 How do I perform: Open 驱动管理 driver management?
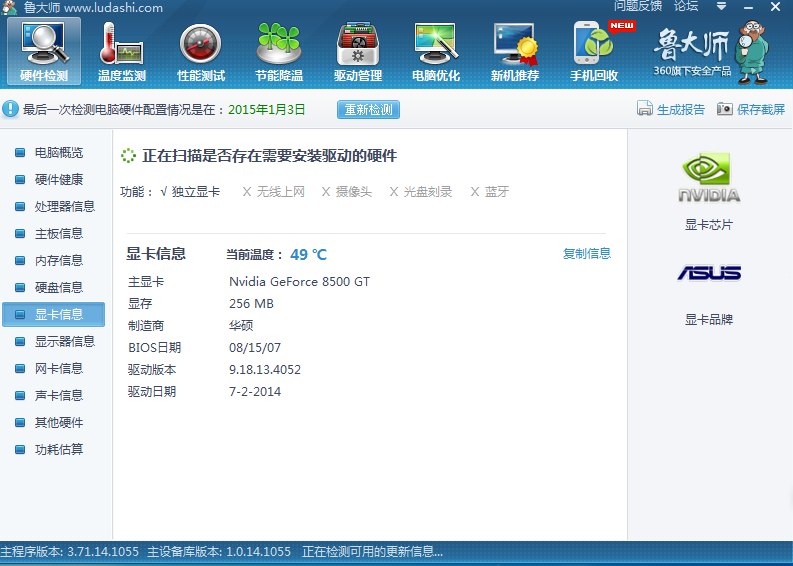358,52
